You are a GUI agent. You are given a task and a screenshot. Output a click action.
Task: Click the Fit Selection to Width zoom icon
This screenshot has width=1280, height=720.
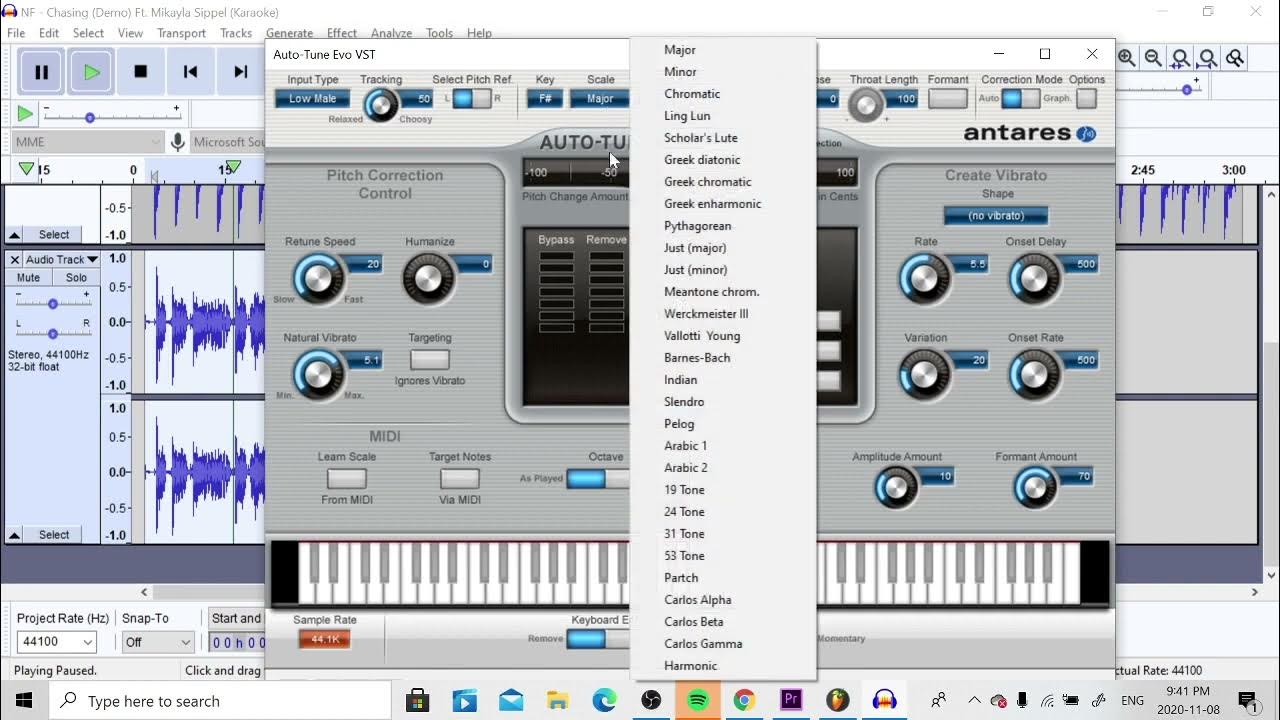pos(1181,58)
